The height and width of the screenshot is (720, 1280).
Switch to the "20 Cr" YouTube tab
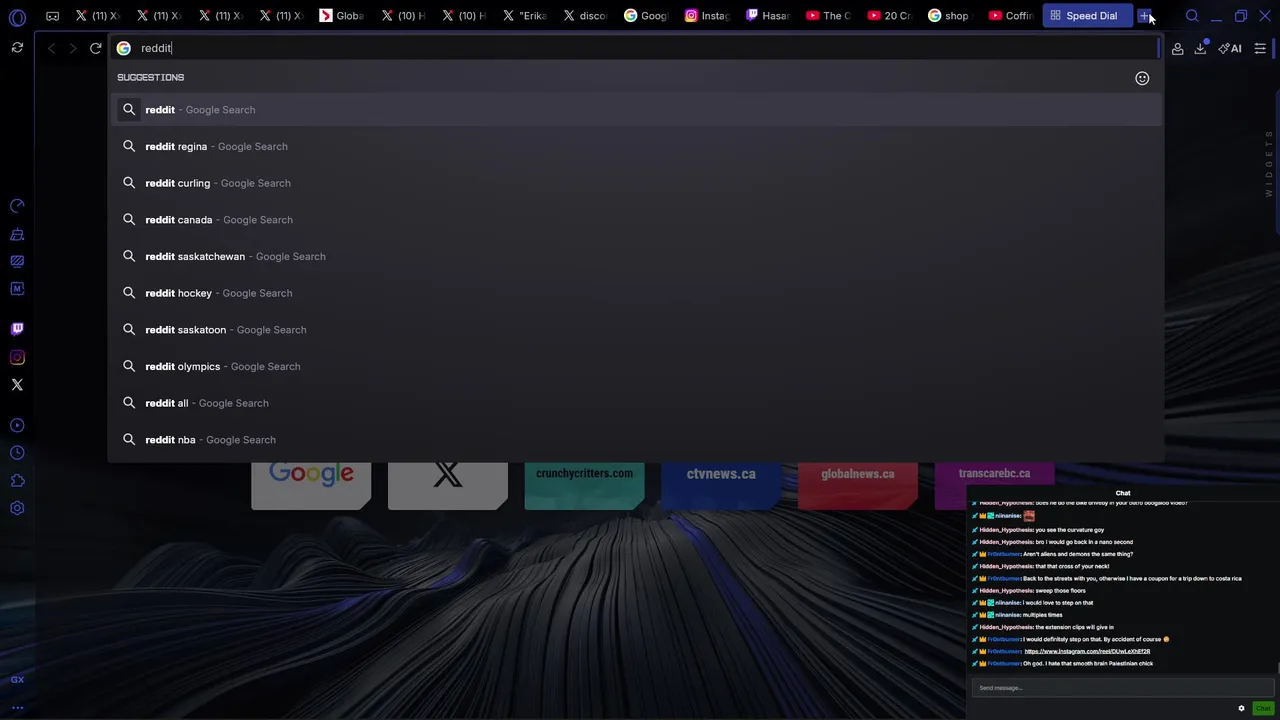point(890,16)
